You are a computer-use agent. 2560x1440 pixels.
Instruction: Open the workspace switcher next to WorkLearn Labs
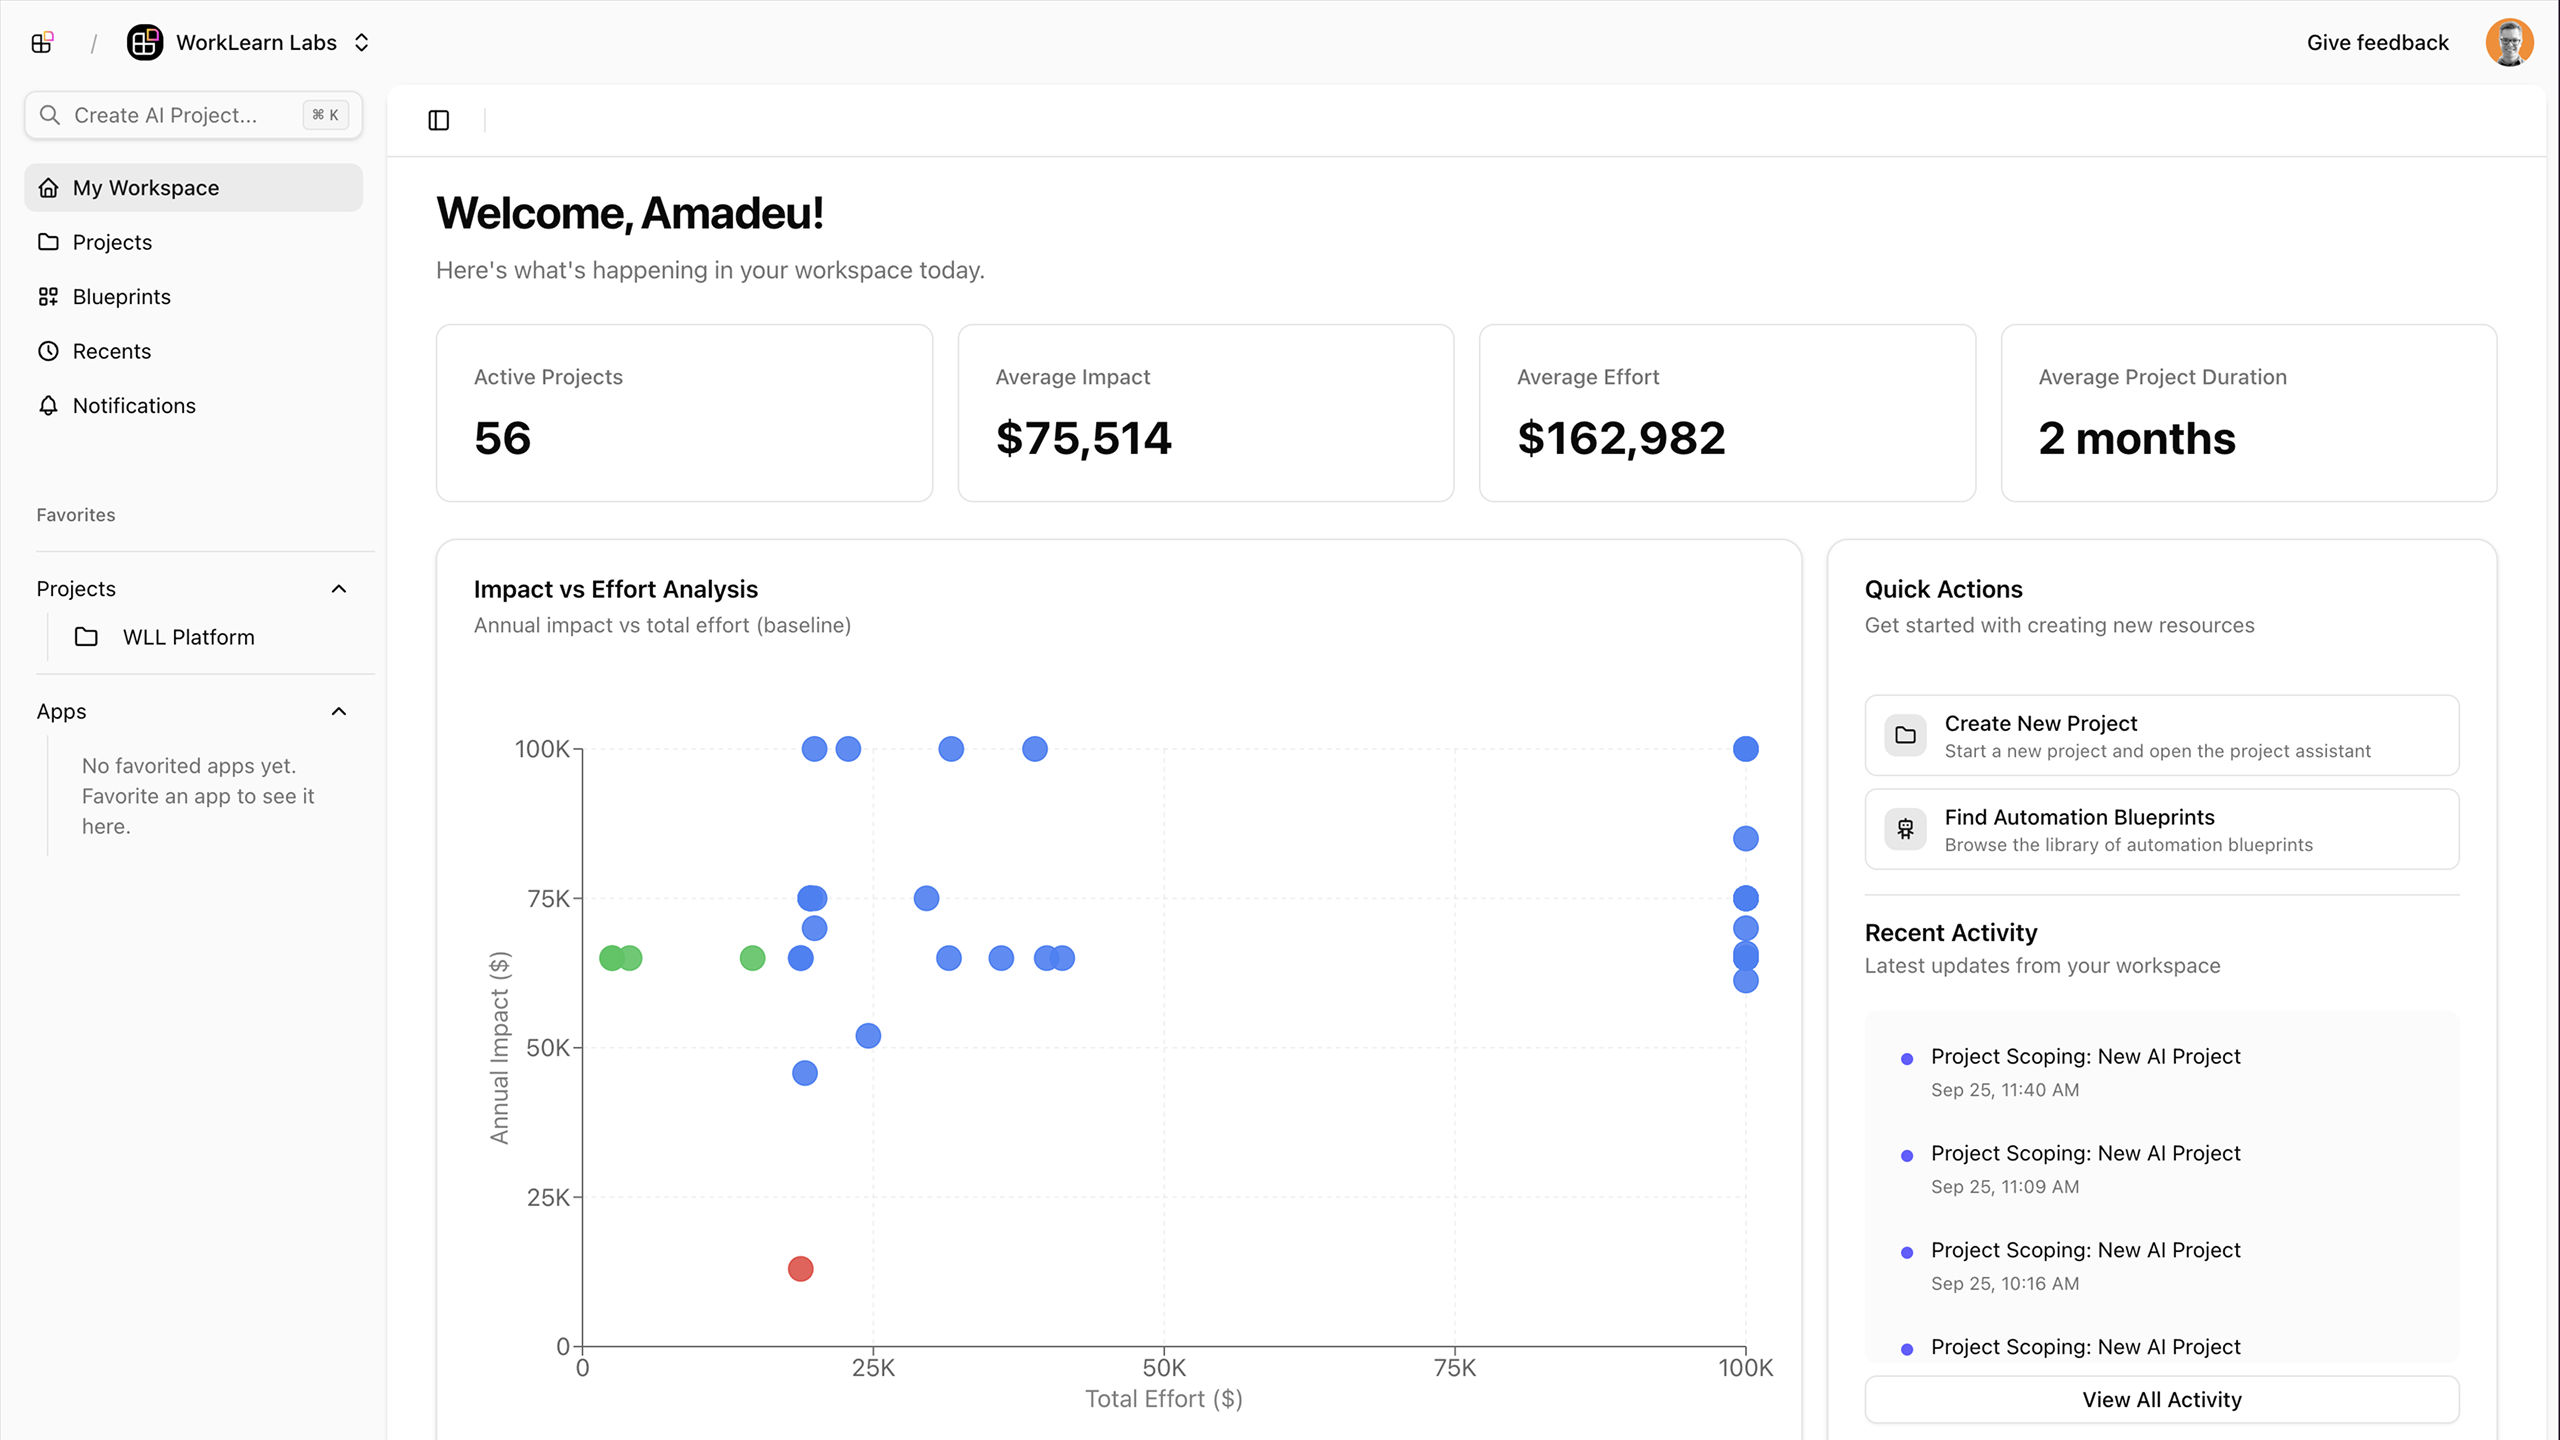(361, 42)
